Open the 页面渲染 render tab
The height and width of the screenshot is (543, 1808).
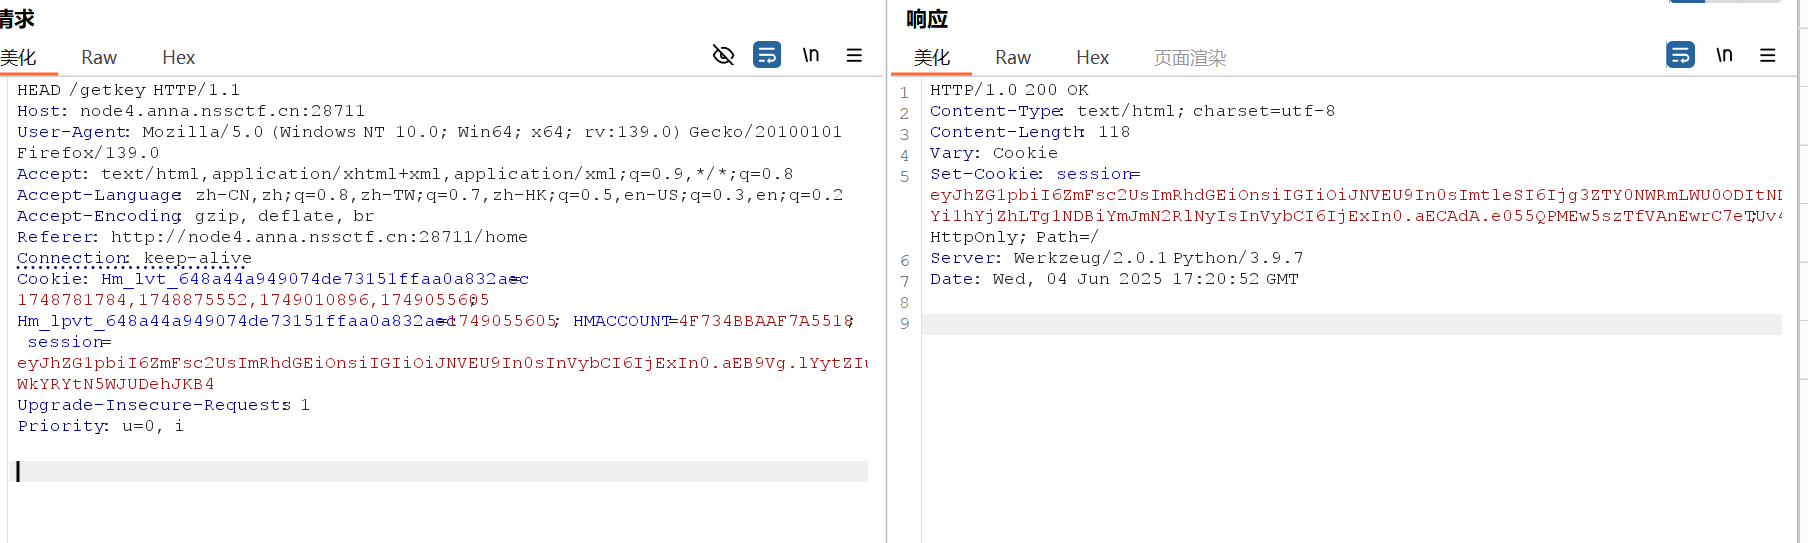click(1189, 58)
